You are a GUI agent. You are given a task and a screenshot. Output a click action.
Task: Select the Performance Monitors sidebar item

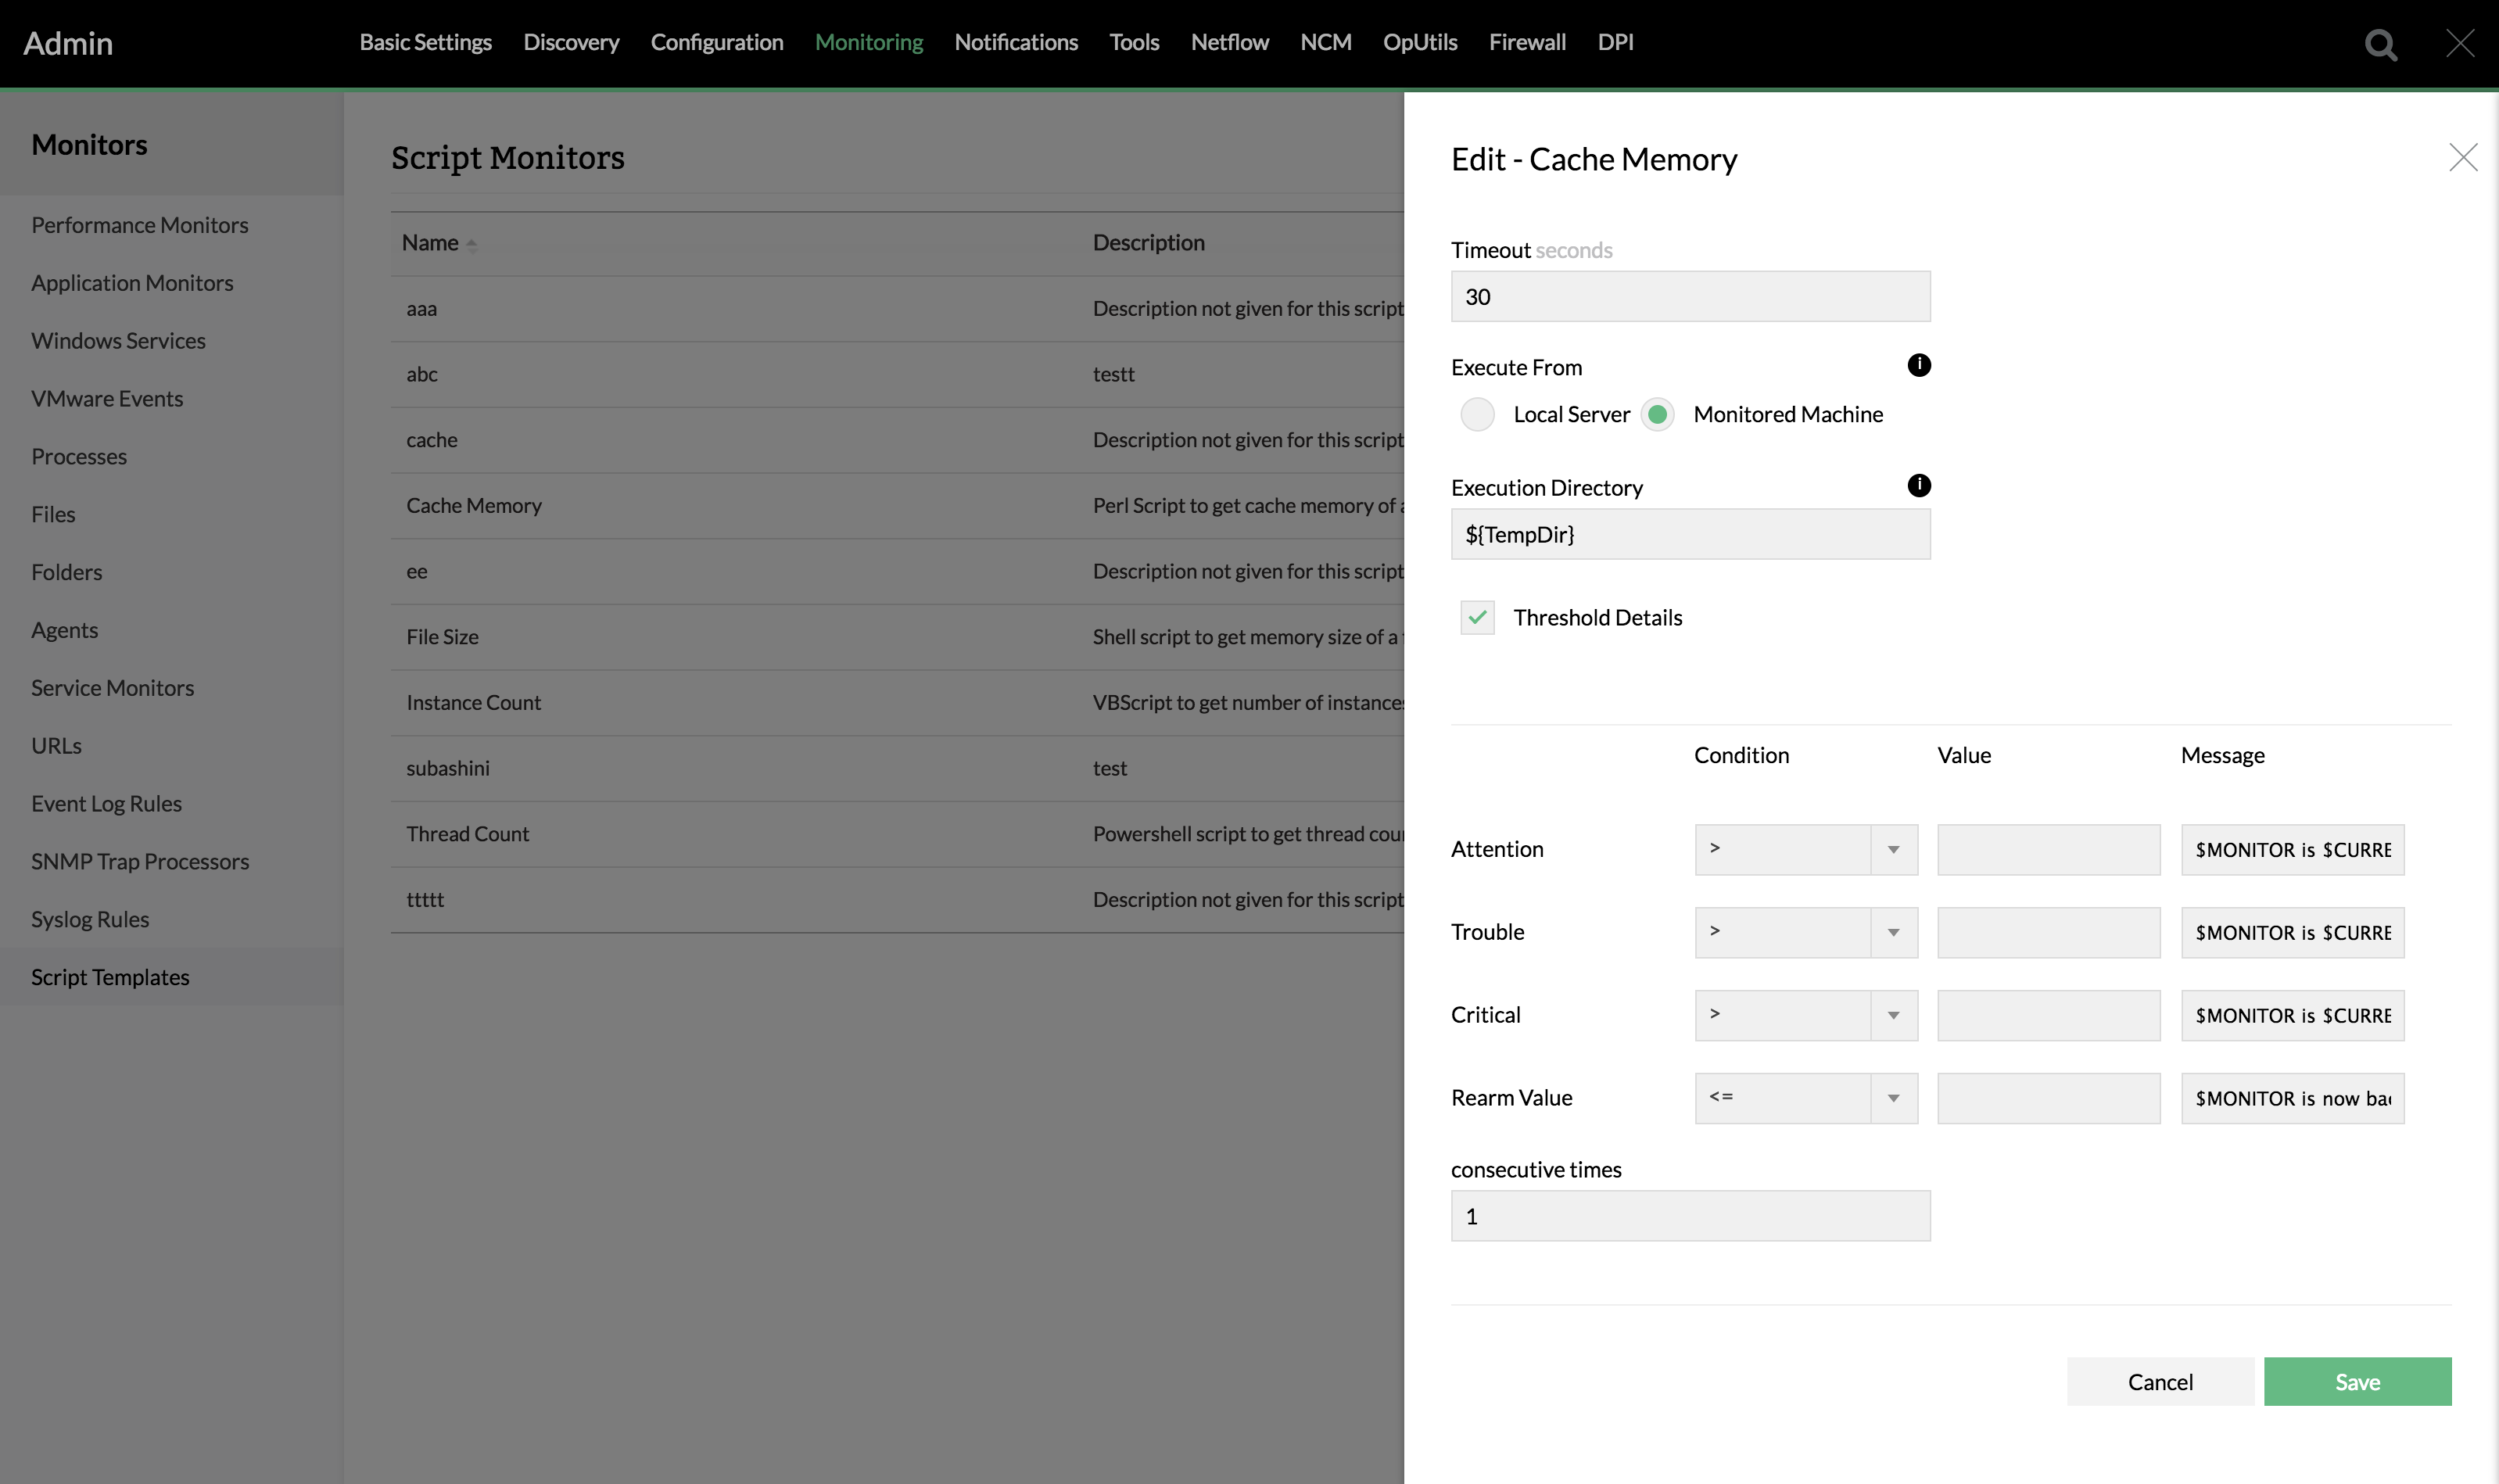(139, 224)
